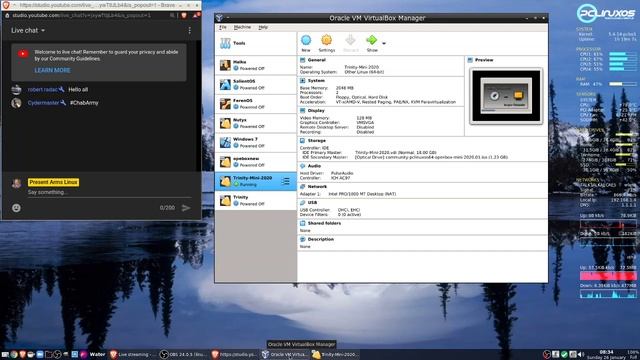Open the Tools entry in VirtualBox sidebar
The image size is (640, 360).
click(256, 43)
